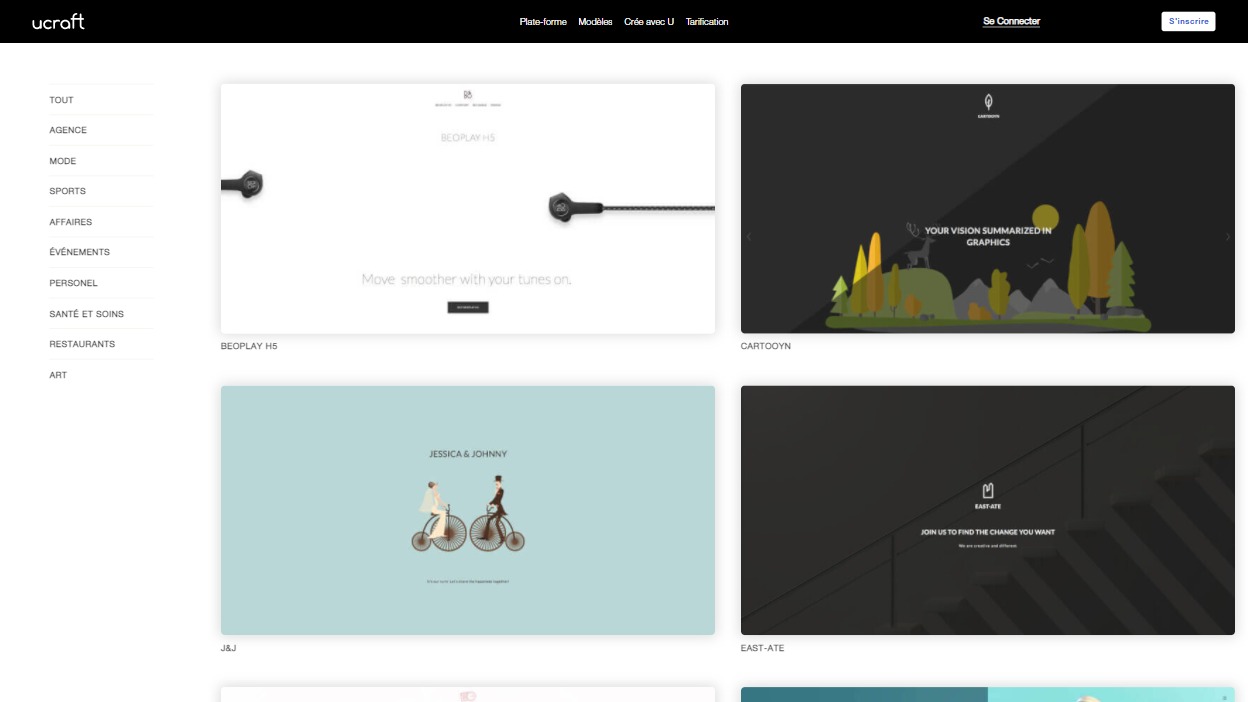Filter templates by Événements

pyautogui.click(x=80, y=252)
